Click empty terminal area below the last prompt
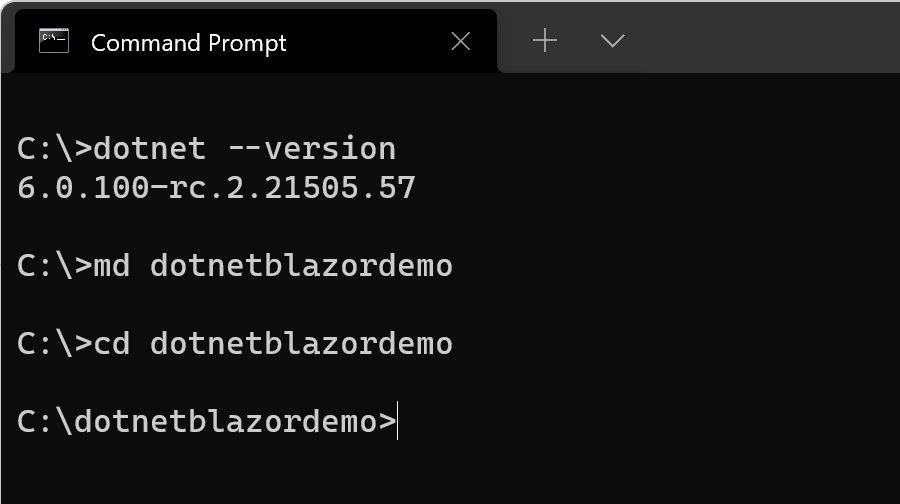 click(x=450, y=475)
